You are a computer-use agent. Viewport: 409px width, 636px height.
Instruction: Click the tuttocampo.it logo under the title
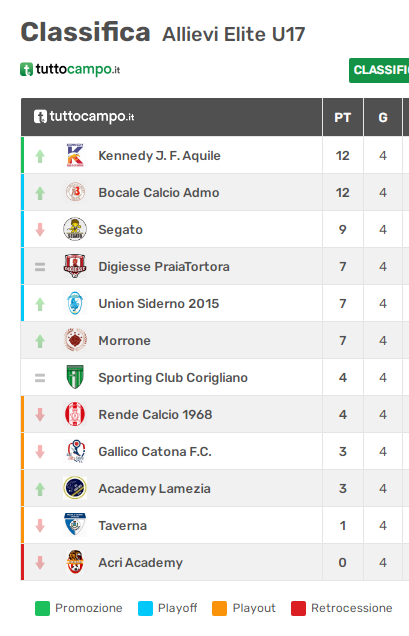click(70, 69)
